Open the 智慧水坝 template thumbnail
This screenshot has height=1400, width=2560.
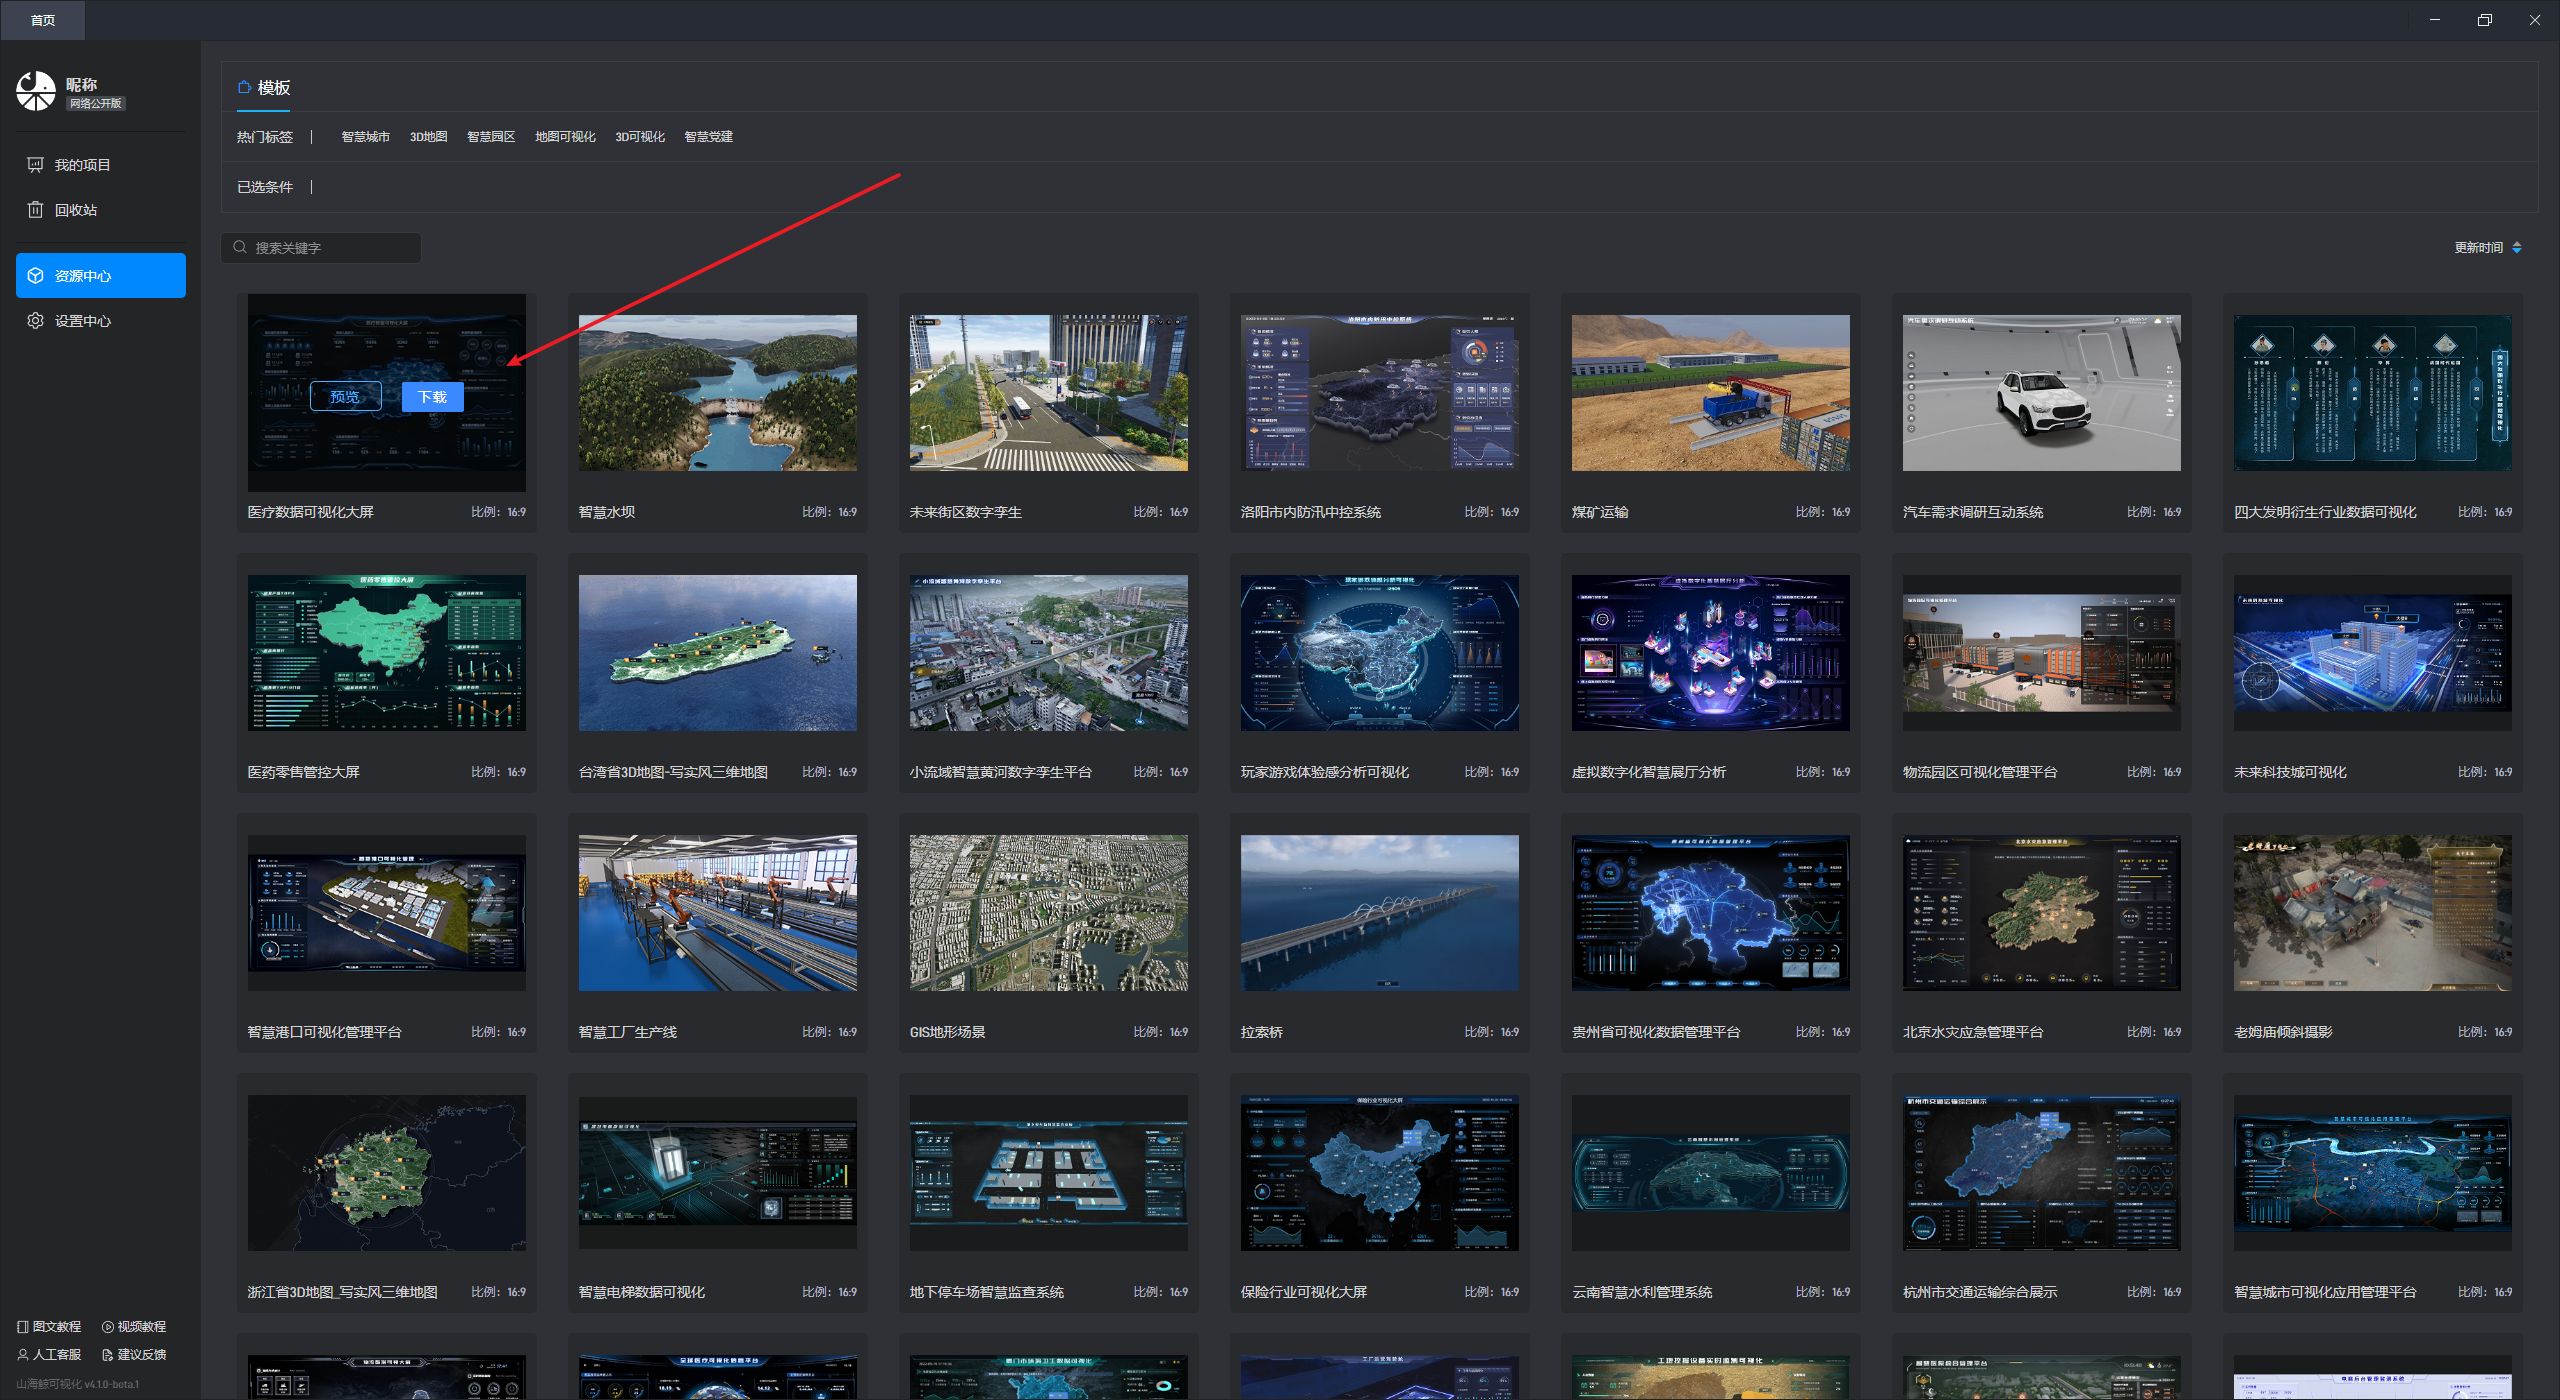[717, 393]
